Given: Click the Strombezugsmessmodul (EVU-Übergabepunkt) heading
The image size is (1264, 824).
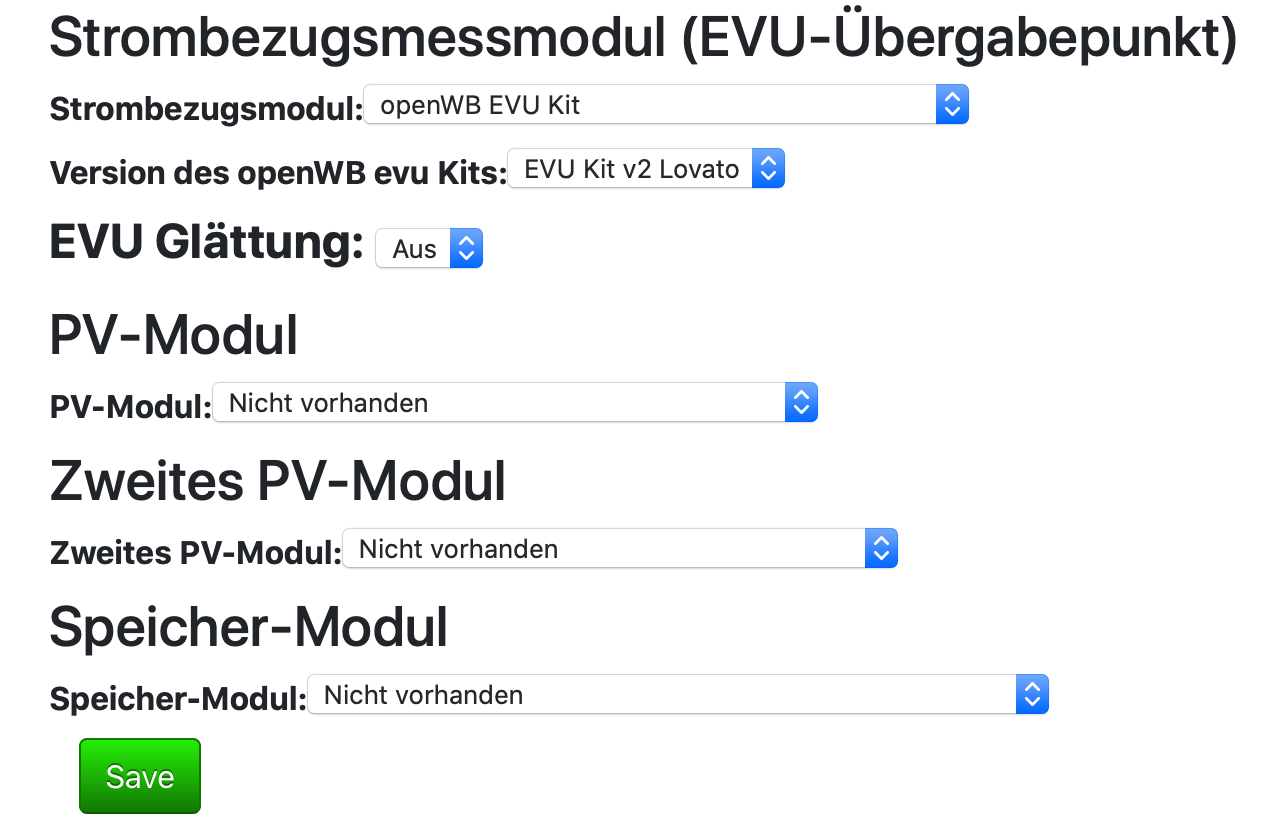Looking at the screenshot, I should click(642, 38).
